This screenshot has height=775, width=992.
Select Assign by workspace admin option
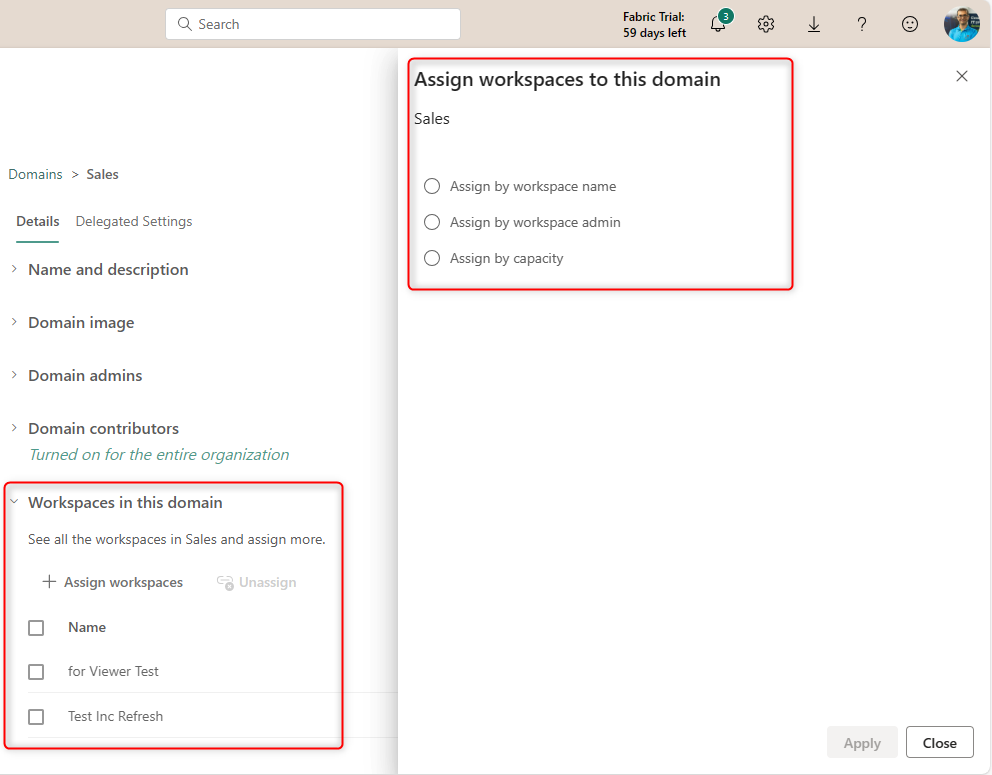[432, 222]
